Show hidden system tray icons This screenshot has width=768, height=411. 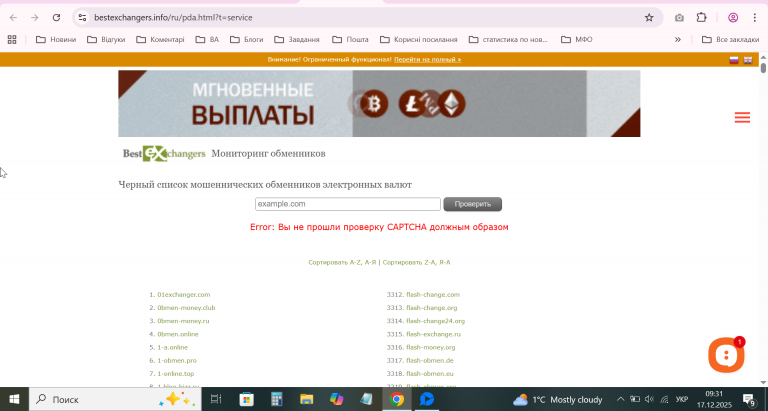[x=620, y=399]
